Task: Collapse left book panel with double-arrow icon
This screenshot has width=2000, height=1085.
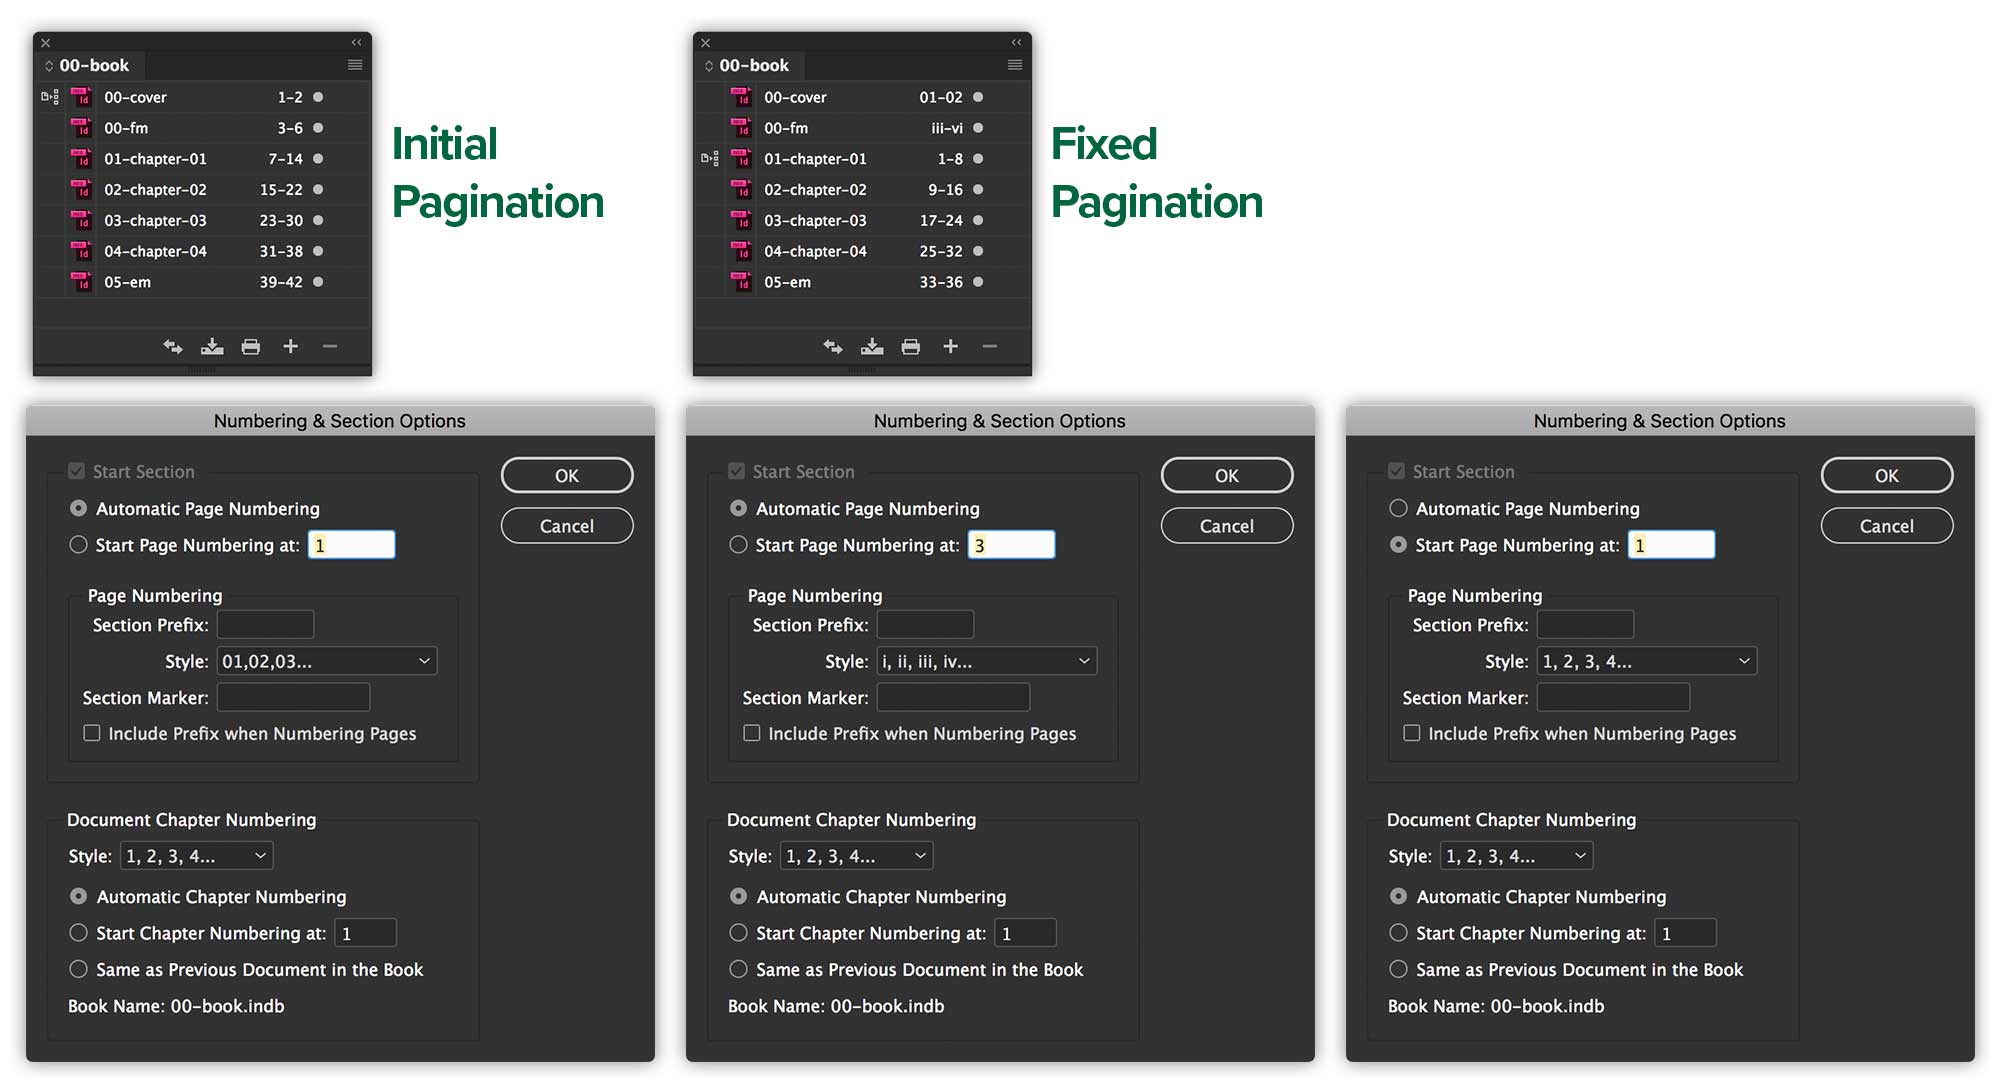Action: [x=357, y=42]
